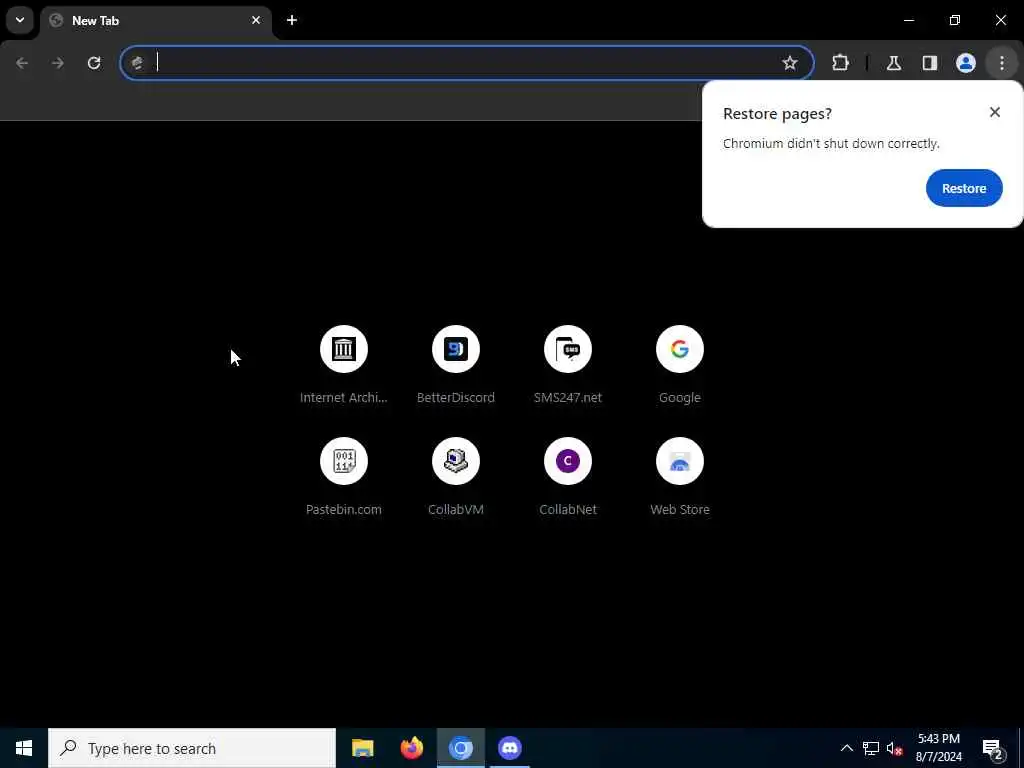1024x768 pixels.
Task: Restore down the Chromium window
Action: coord(955,20)
